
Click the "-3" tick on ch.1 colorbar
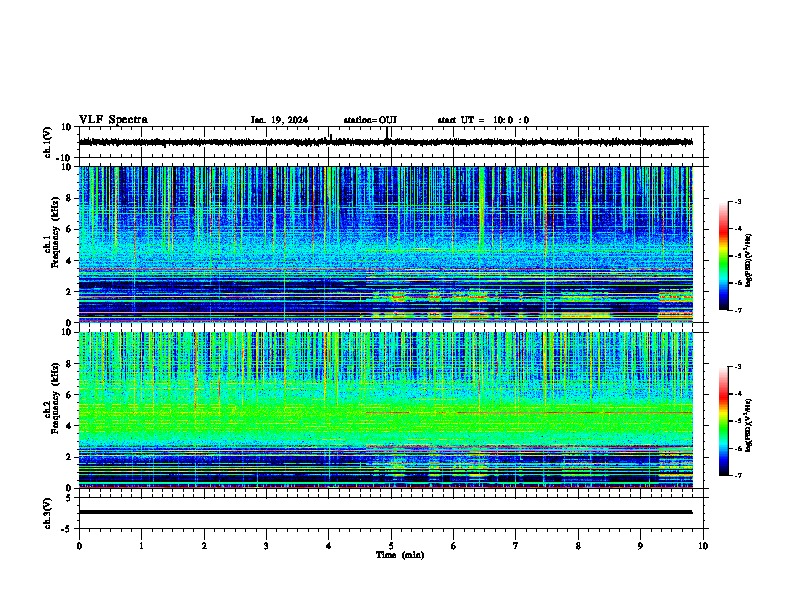tap(738, 201)
